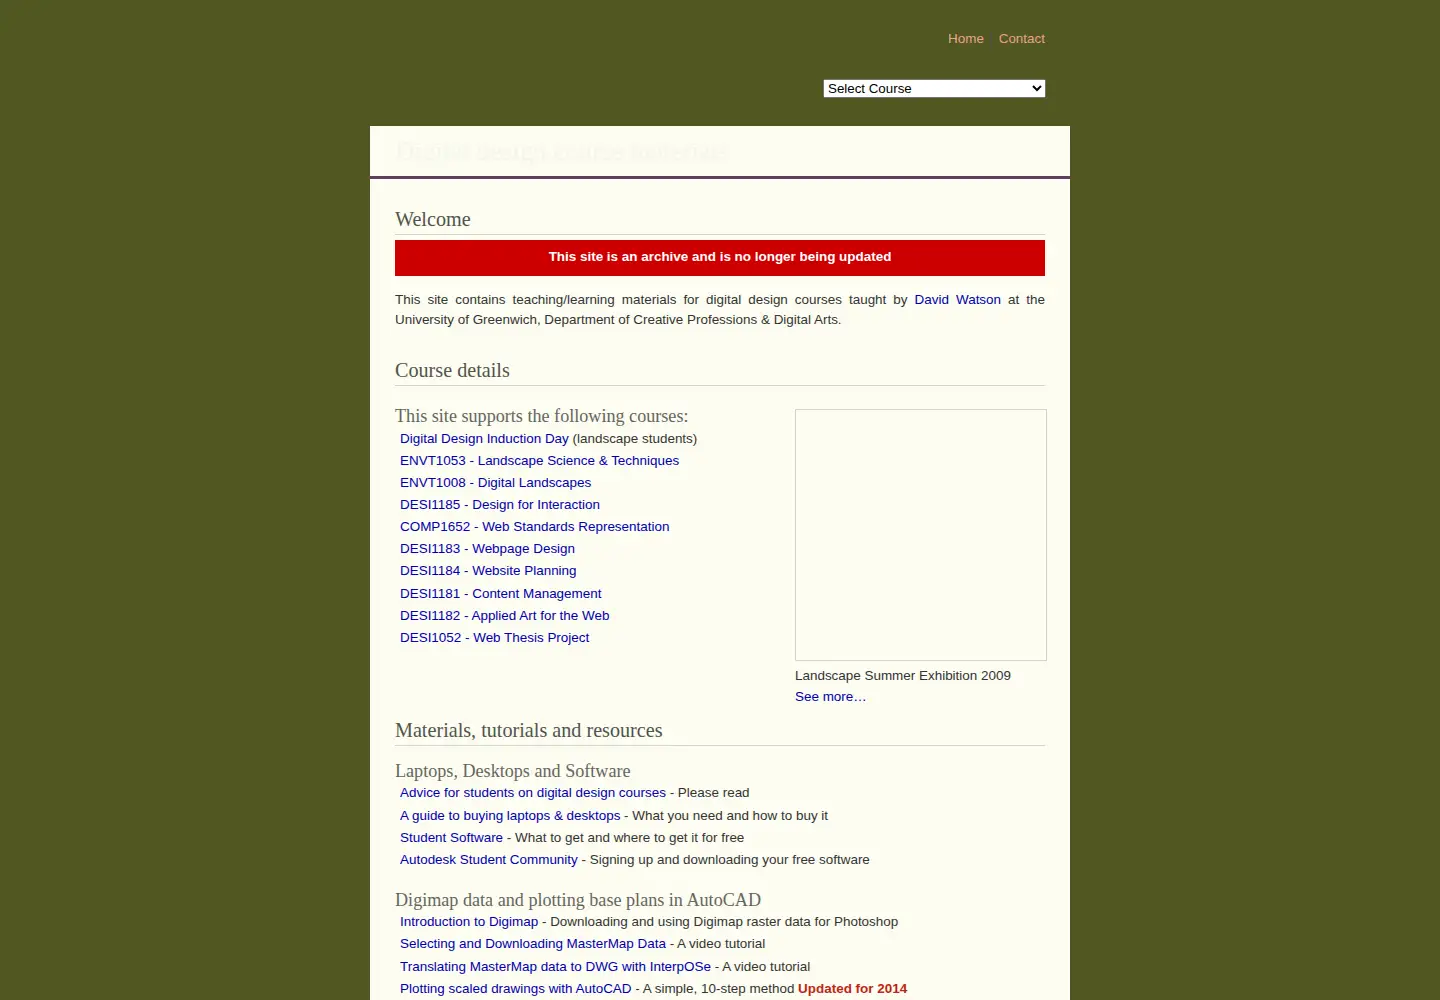This screenshot has height=1000, width=1440.
Task: Open COMP1652 Web Standards Representation
Action: [535, 527]
